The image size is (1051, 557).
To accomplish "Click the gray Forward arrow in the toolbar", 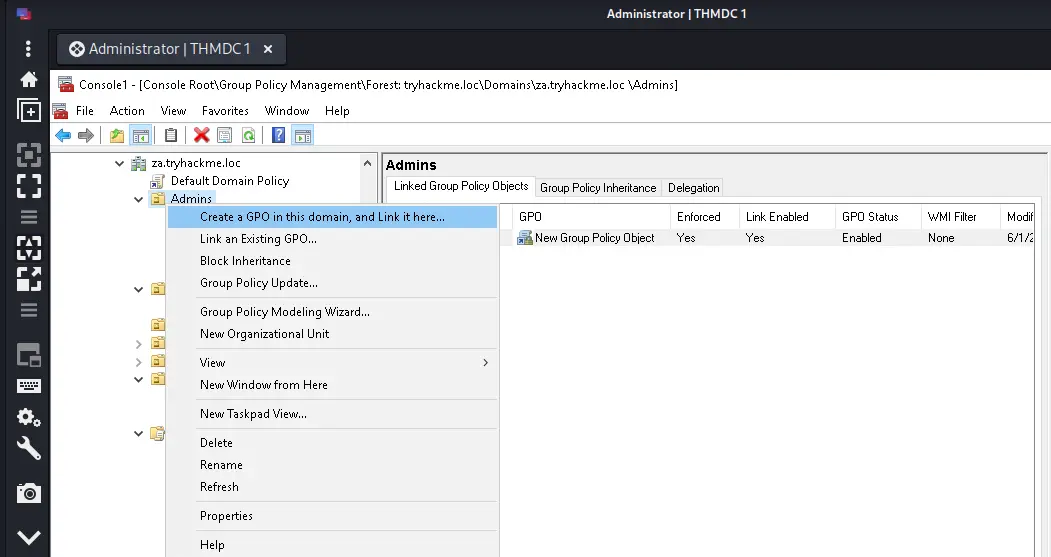I will pyautogui.click(x=86, y=135).
